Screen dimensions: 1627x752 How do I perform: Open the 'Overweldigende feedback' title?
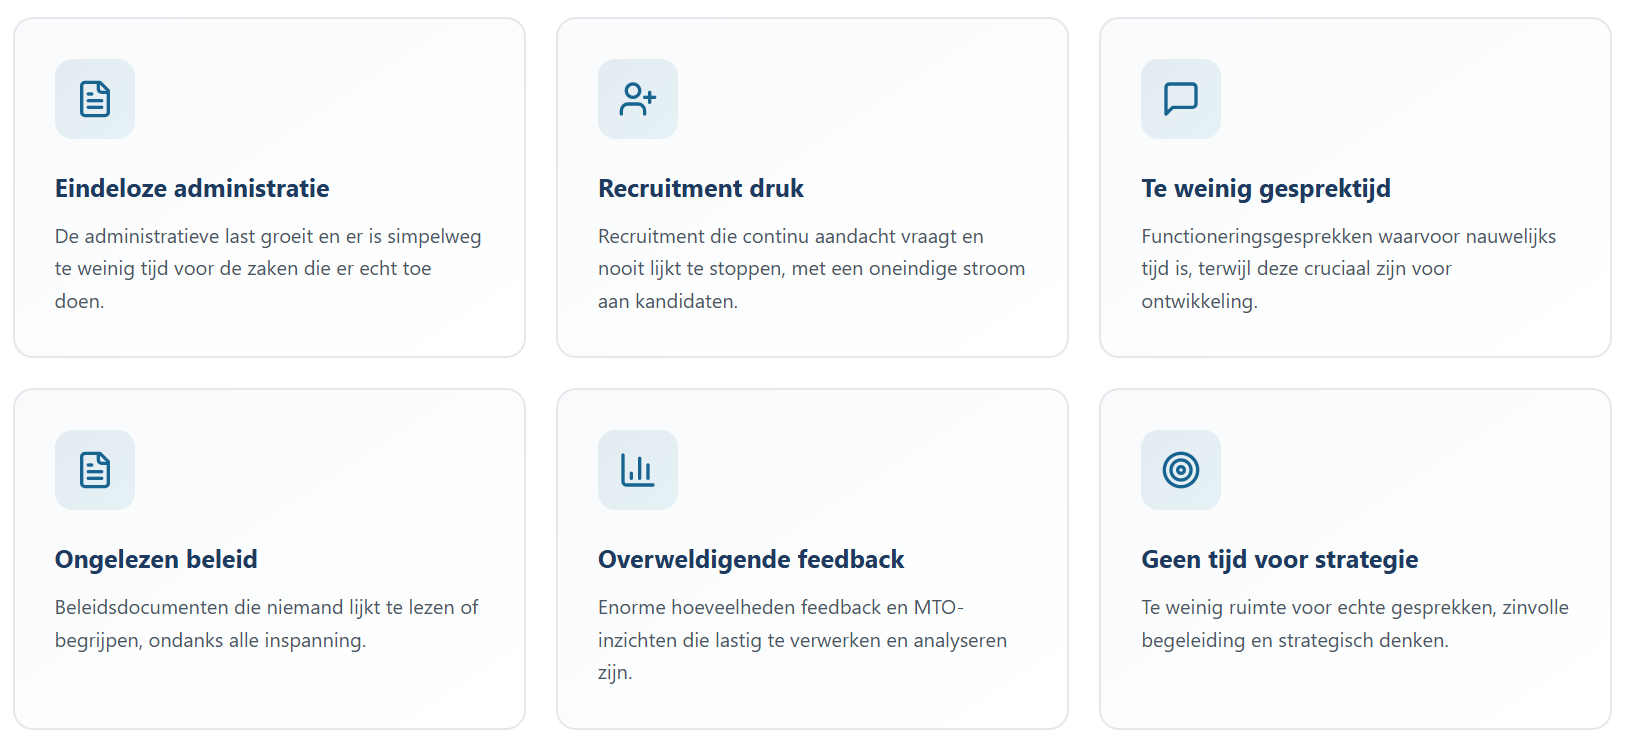point(751,560)
